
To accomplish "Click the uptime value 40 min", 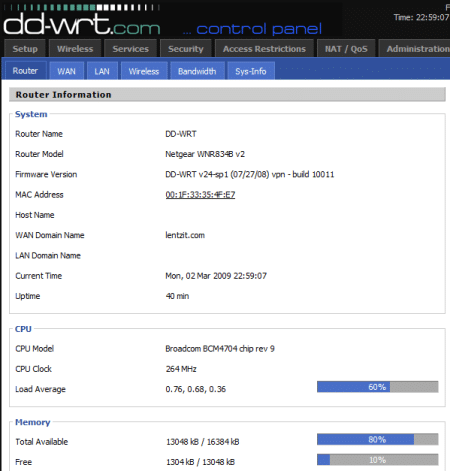I will click(177, 296).
